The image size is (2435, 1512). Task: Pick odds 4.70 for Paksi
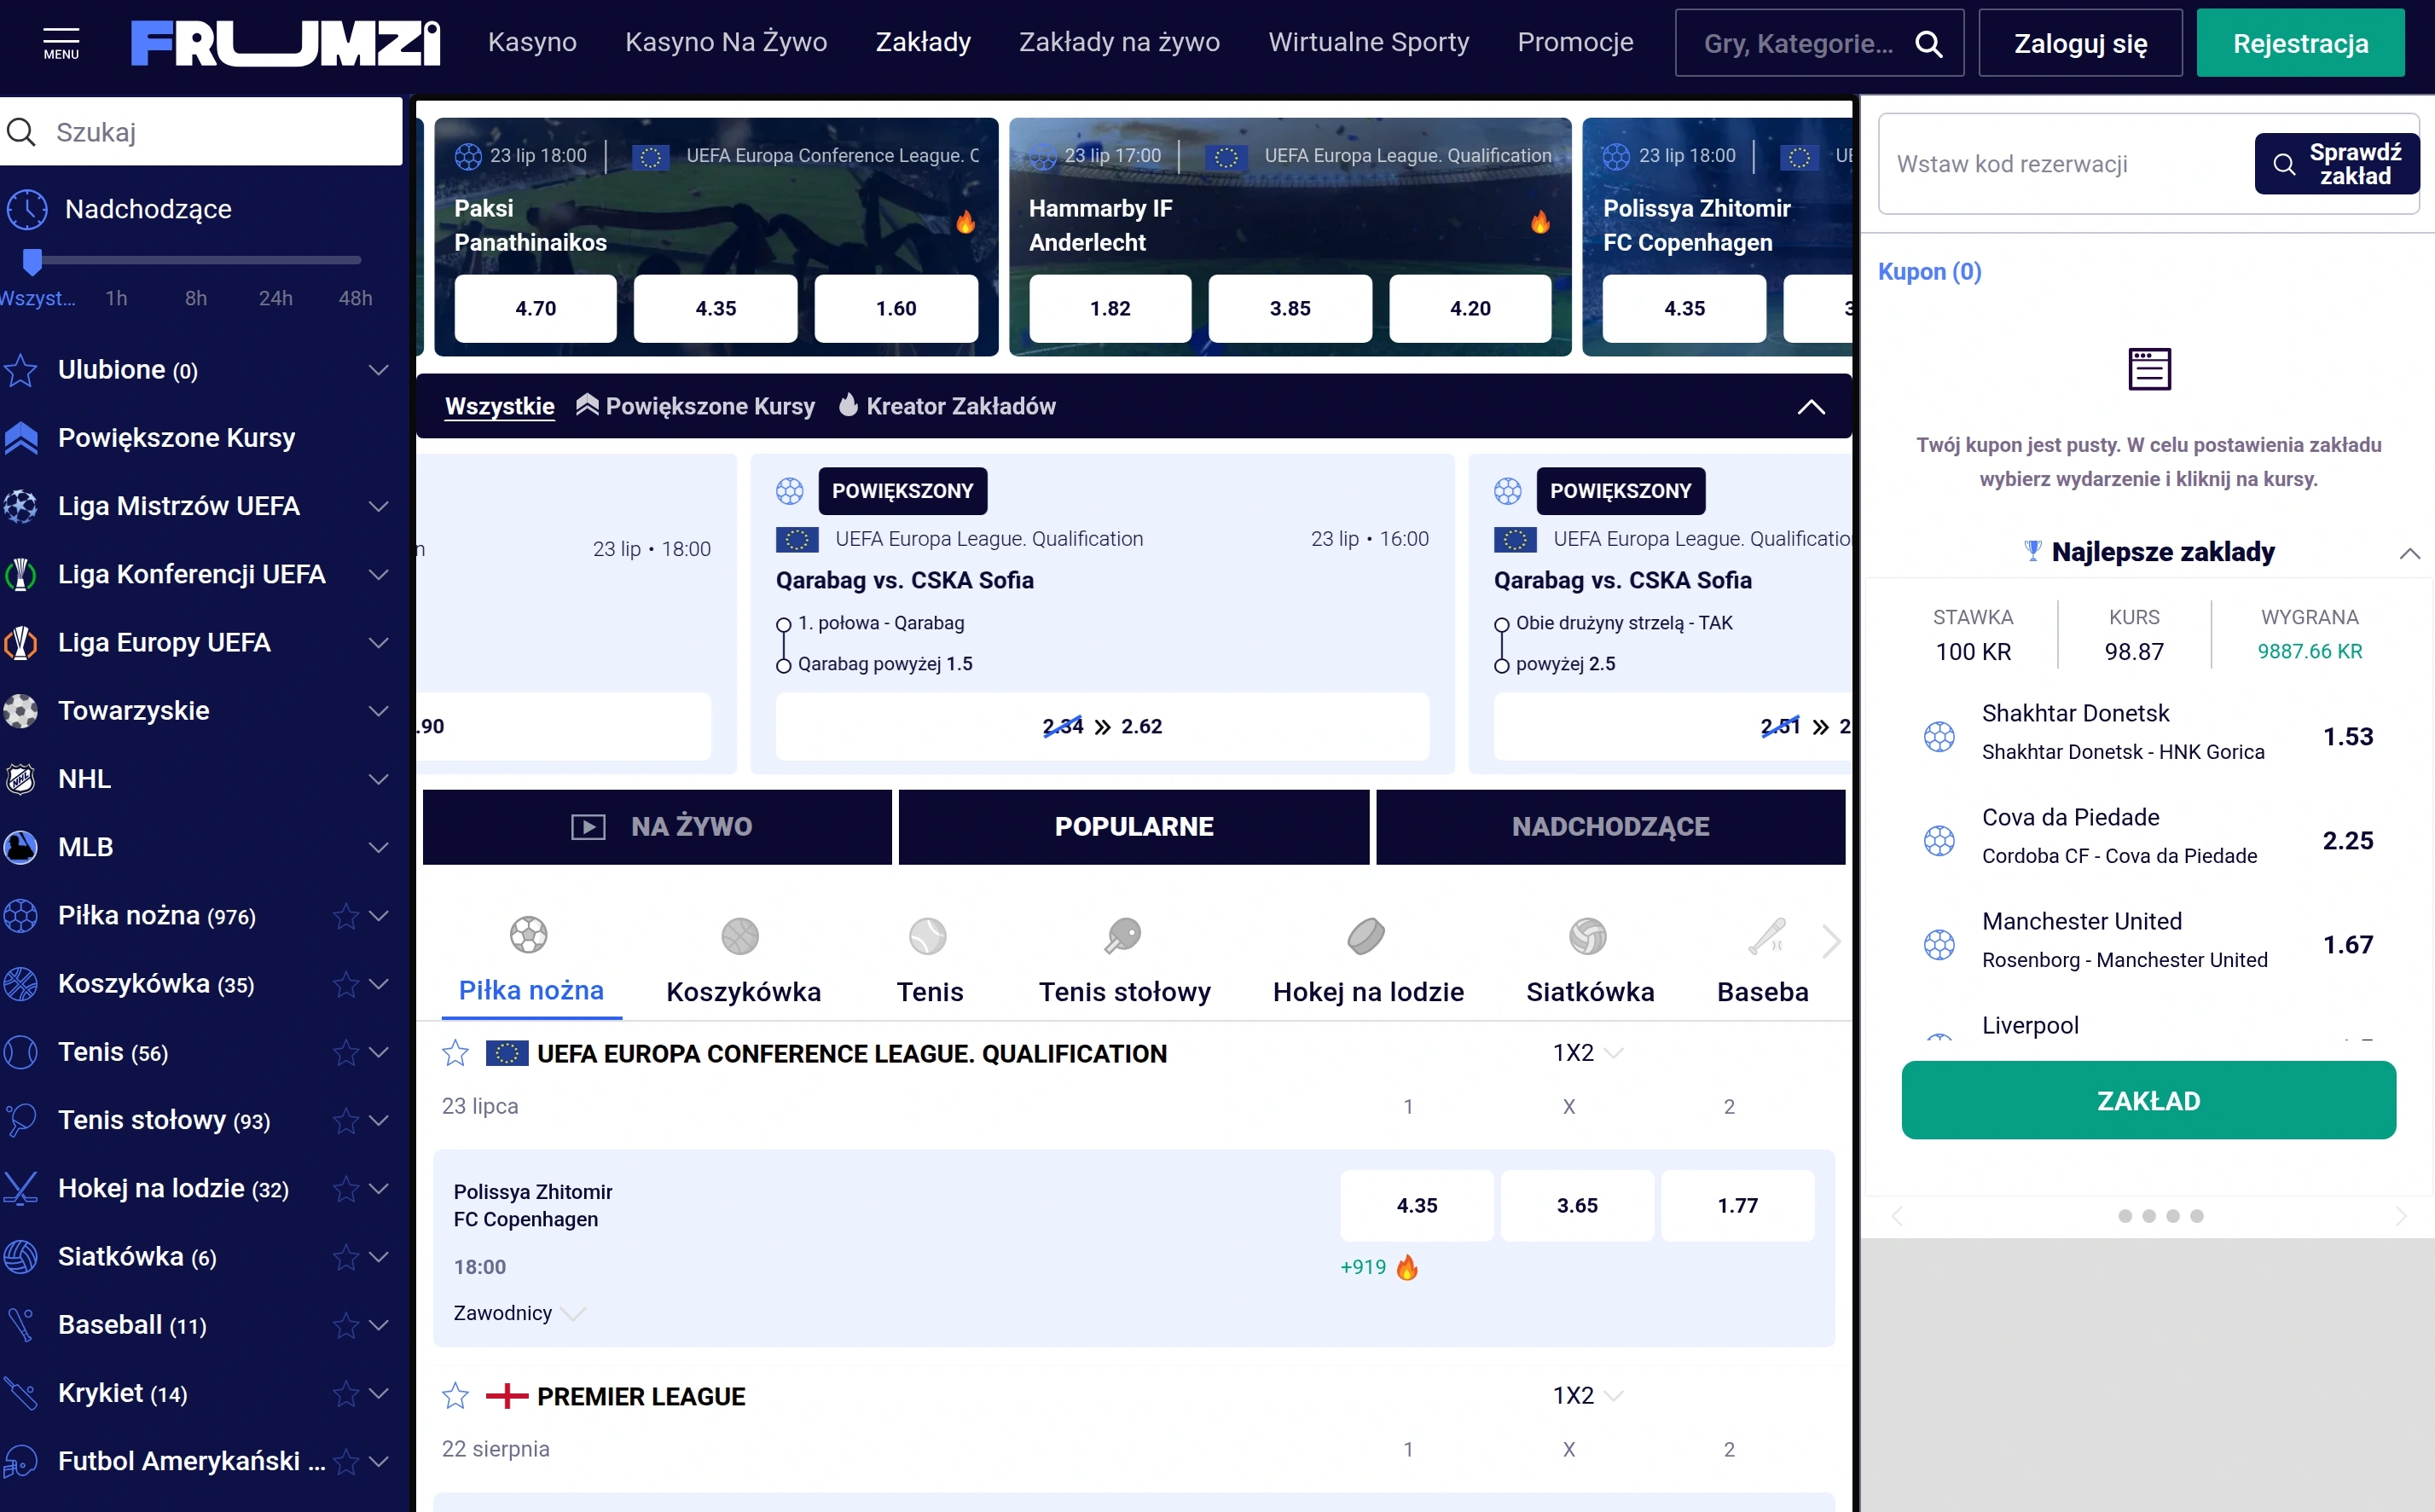[535, 308]
